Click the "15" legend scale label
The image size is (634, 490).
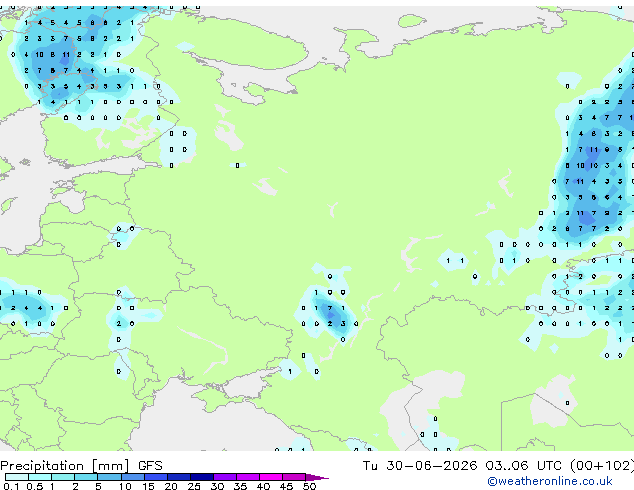point(148,486)
